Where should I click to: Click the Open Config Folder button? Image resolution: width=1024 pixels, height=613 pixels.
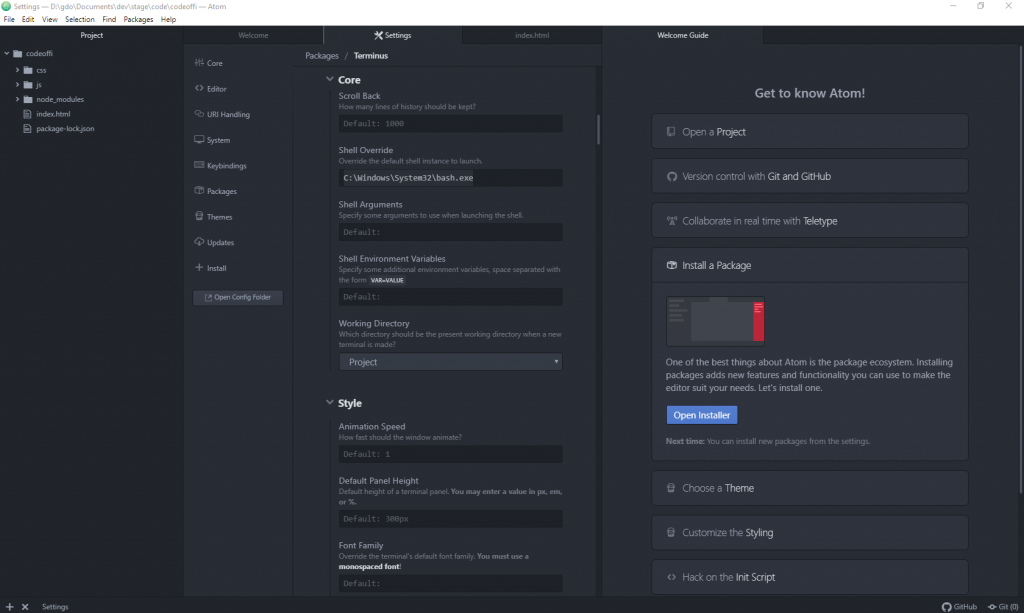[x=238, y=297]
